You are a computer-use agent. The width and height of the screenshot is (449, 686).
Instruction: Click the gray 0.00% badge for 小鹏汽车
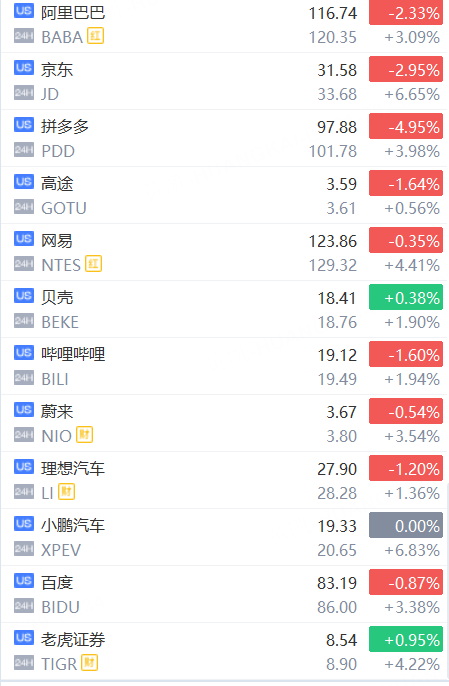[406, 525]
